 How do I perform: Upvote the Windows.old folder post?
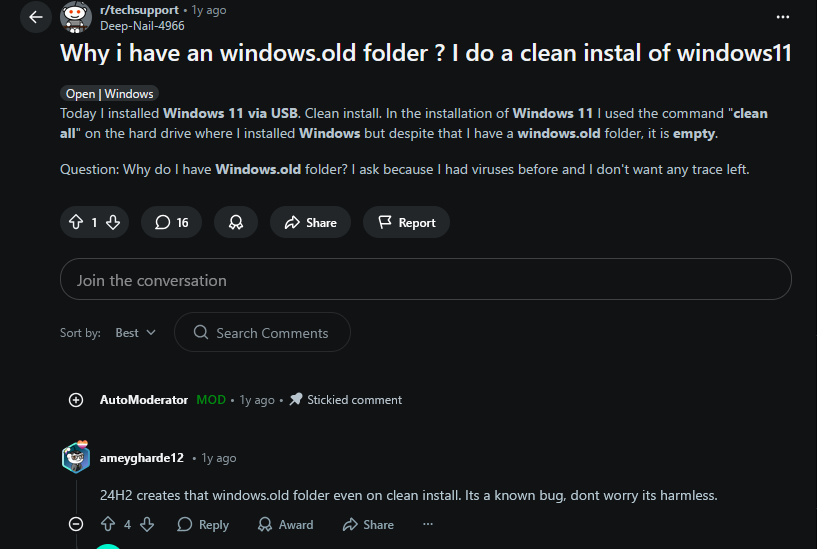(76, 222)
